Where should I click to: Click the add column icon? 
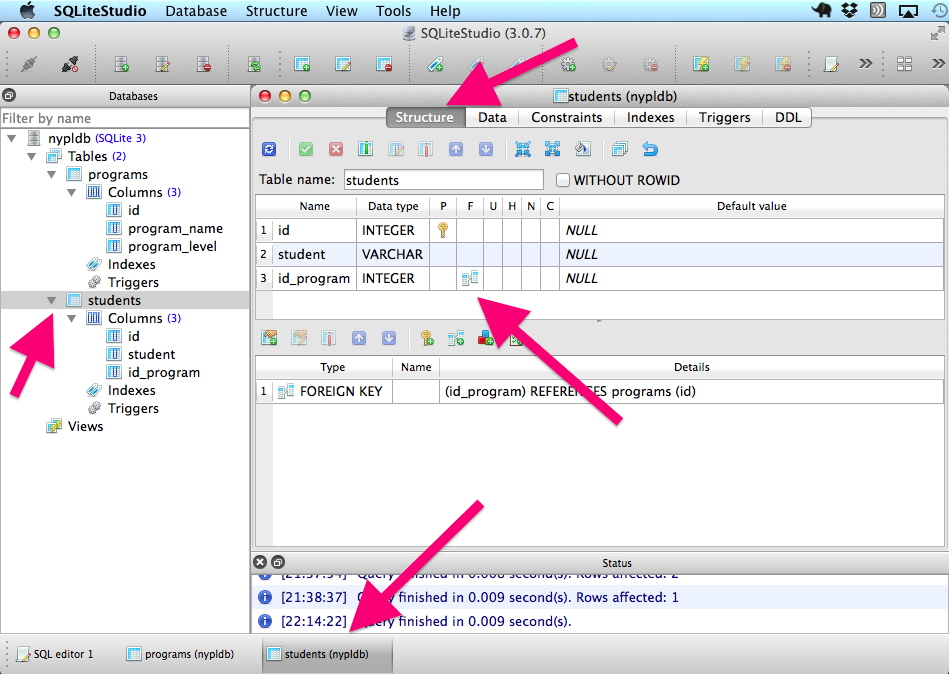[x=366, y=149]
